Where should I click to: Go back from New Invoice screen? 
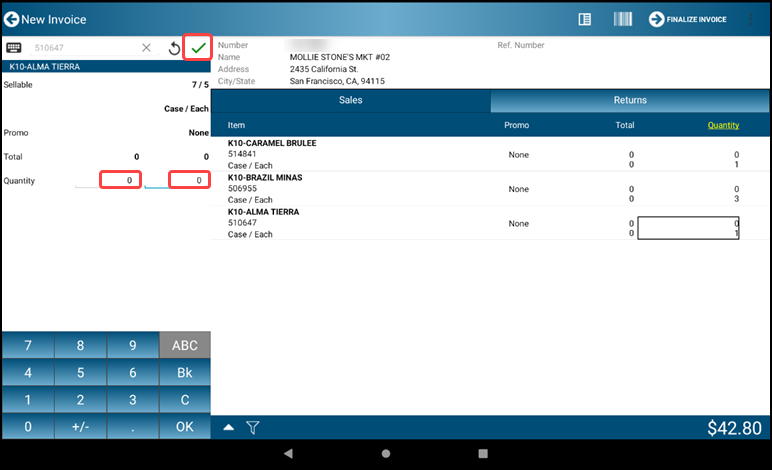pos(11,19)
